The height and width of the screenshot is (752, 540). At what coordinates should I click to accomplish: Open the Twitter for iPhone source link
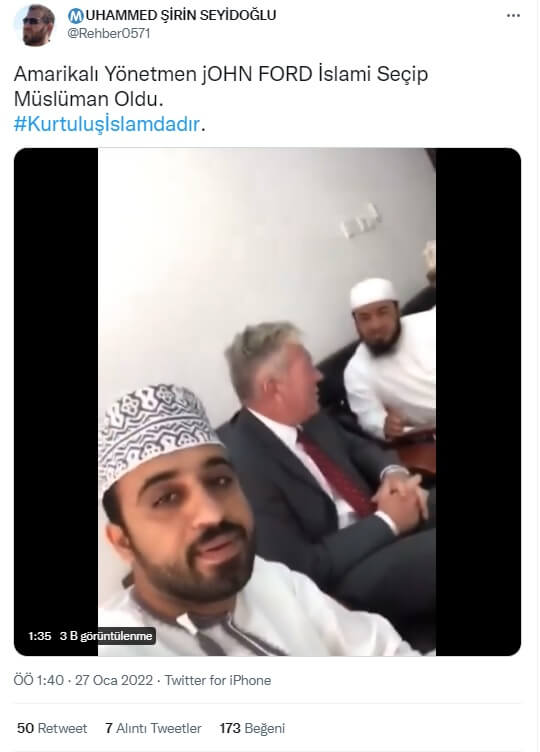click(x=218, y=680)
